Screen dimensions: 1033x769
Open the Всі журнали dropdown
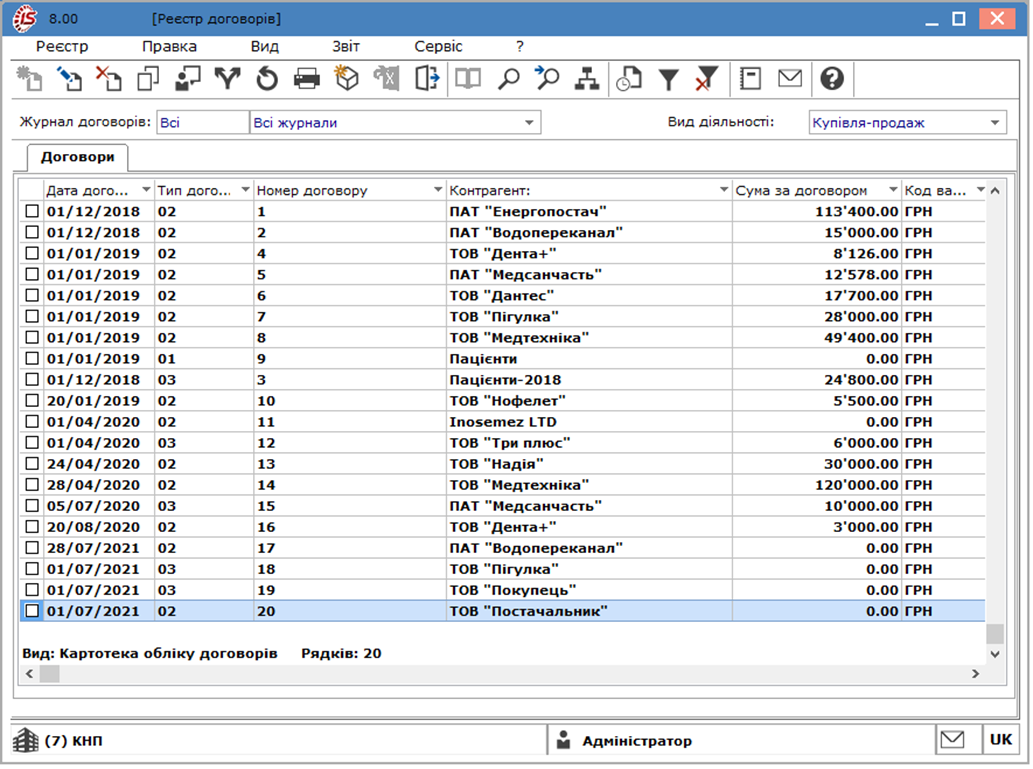(x=529, y=123)
